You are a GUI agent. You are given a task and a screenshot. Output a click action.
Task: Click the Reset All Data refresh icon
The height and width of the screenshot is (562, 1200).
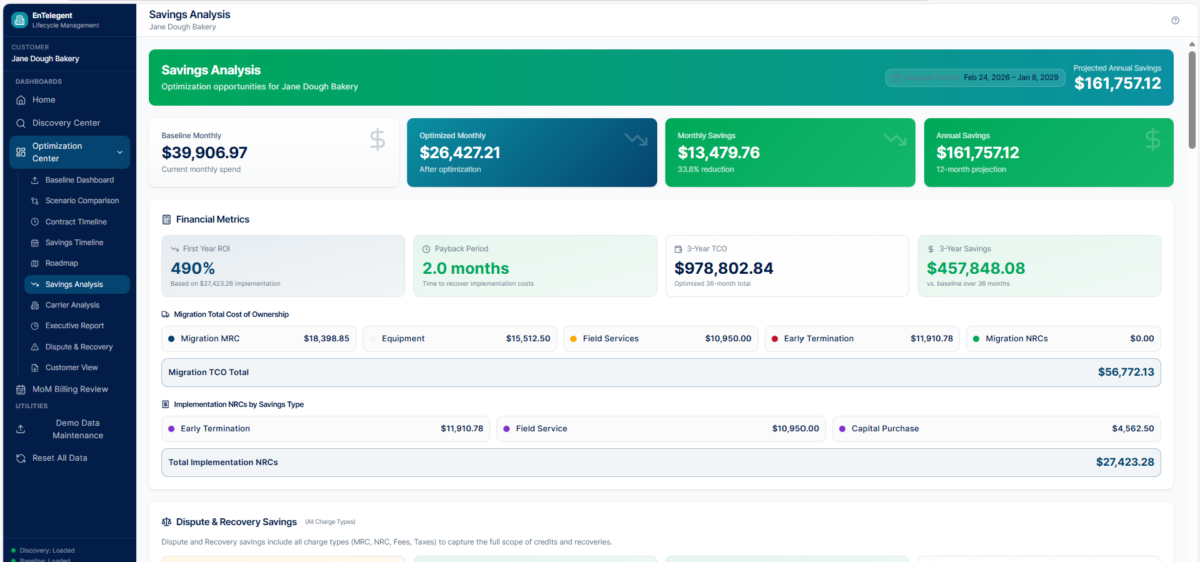point(21,458)
